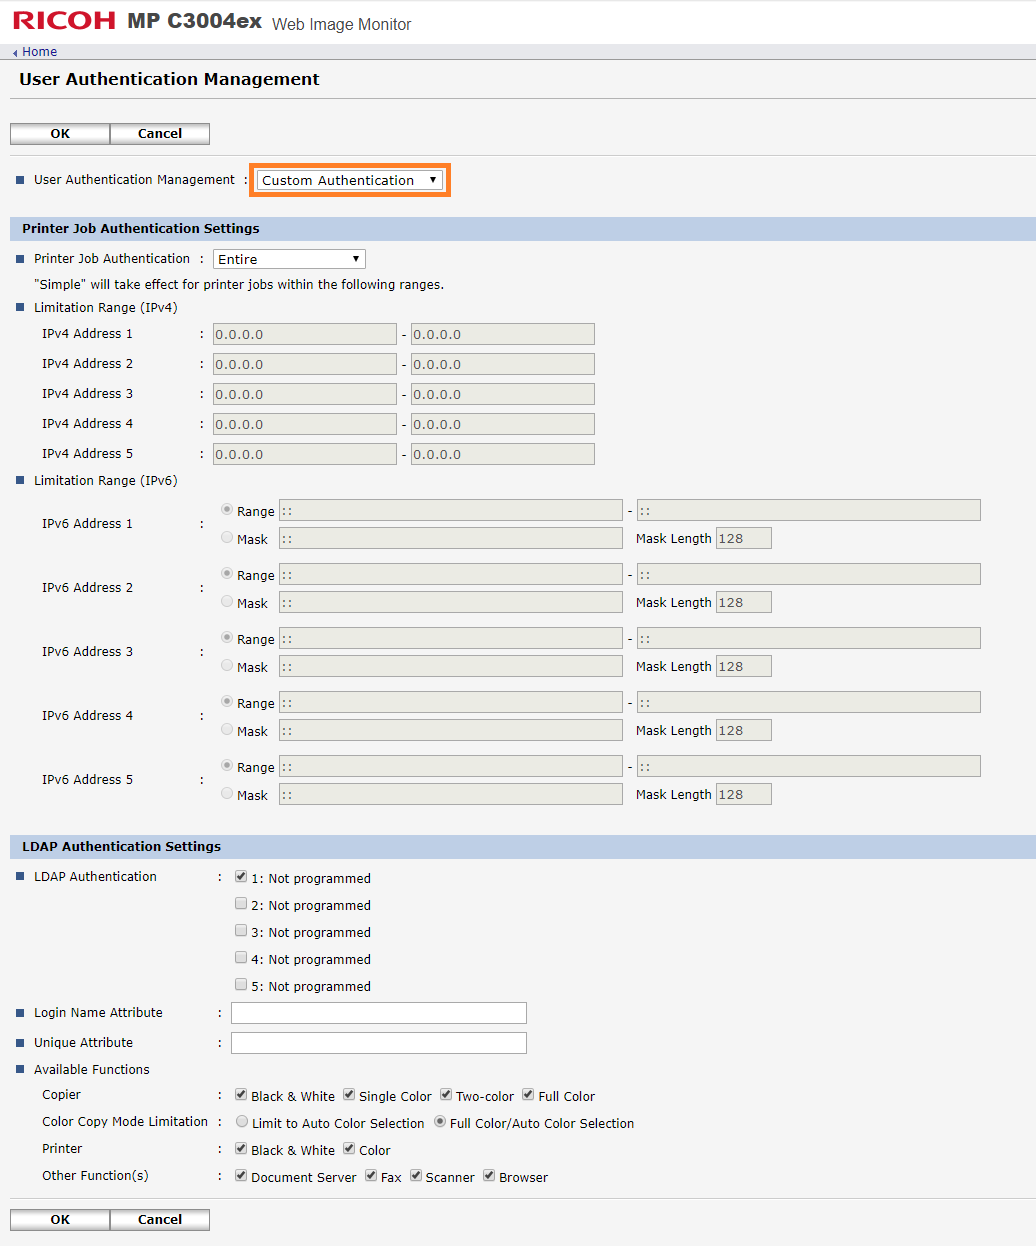Disable the Browser function
This screenshot has height=1246, width=1036.
(x=487, y=1175)
